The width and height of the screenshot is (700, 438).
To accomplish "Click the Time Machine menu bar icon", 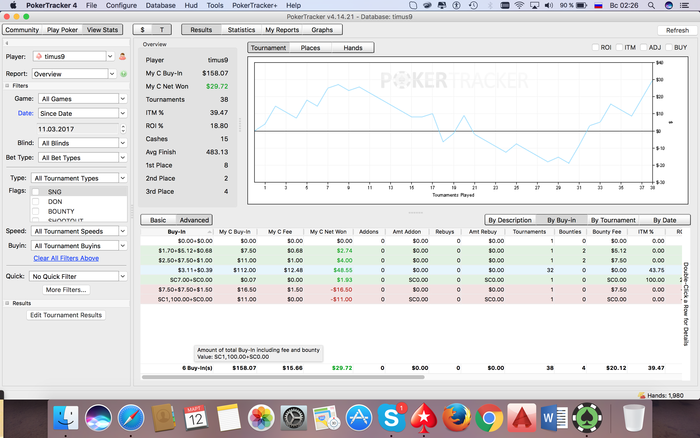I will [473, 5].
